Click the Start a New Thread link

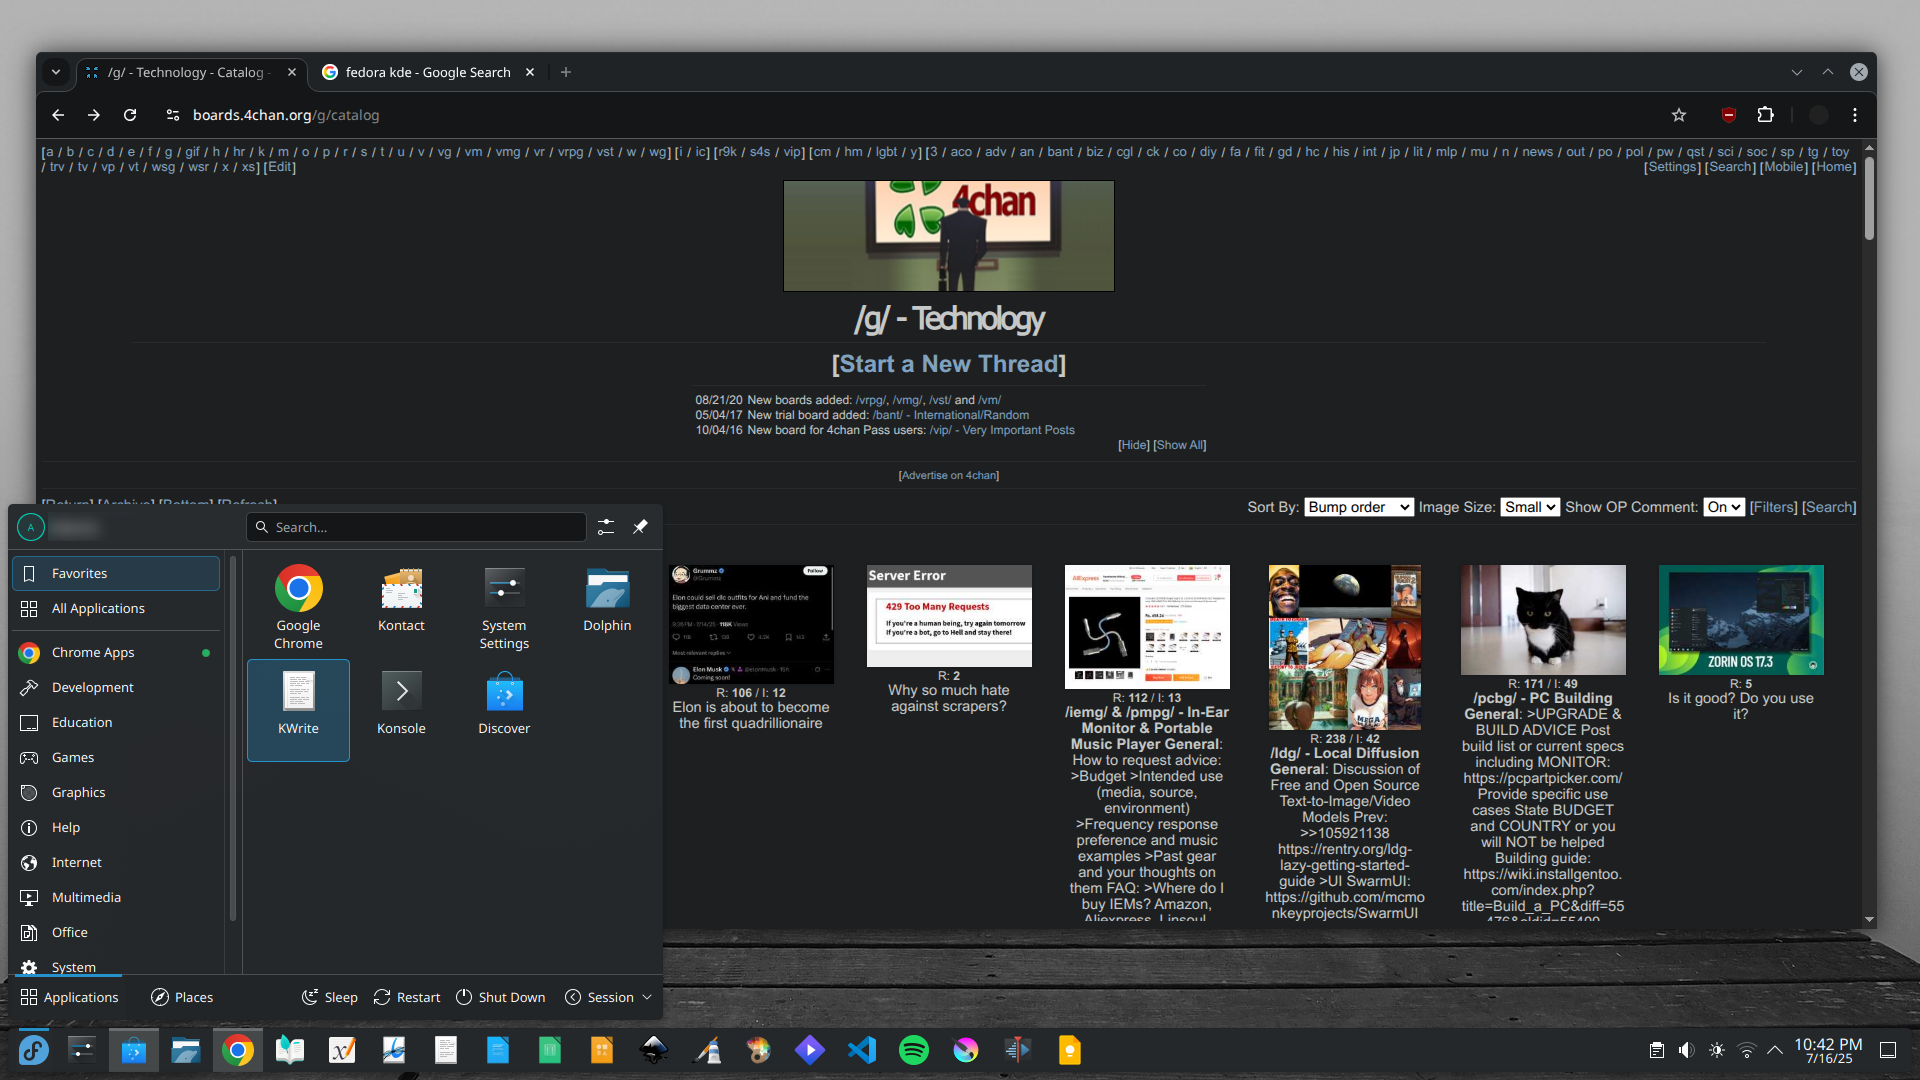pos(948,364)
